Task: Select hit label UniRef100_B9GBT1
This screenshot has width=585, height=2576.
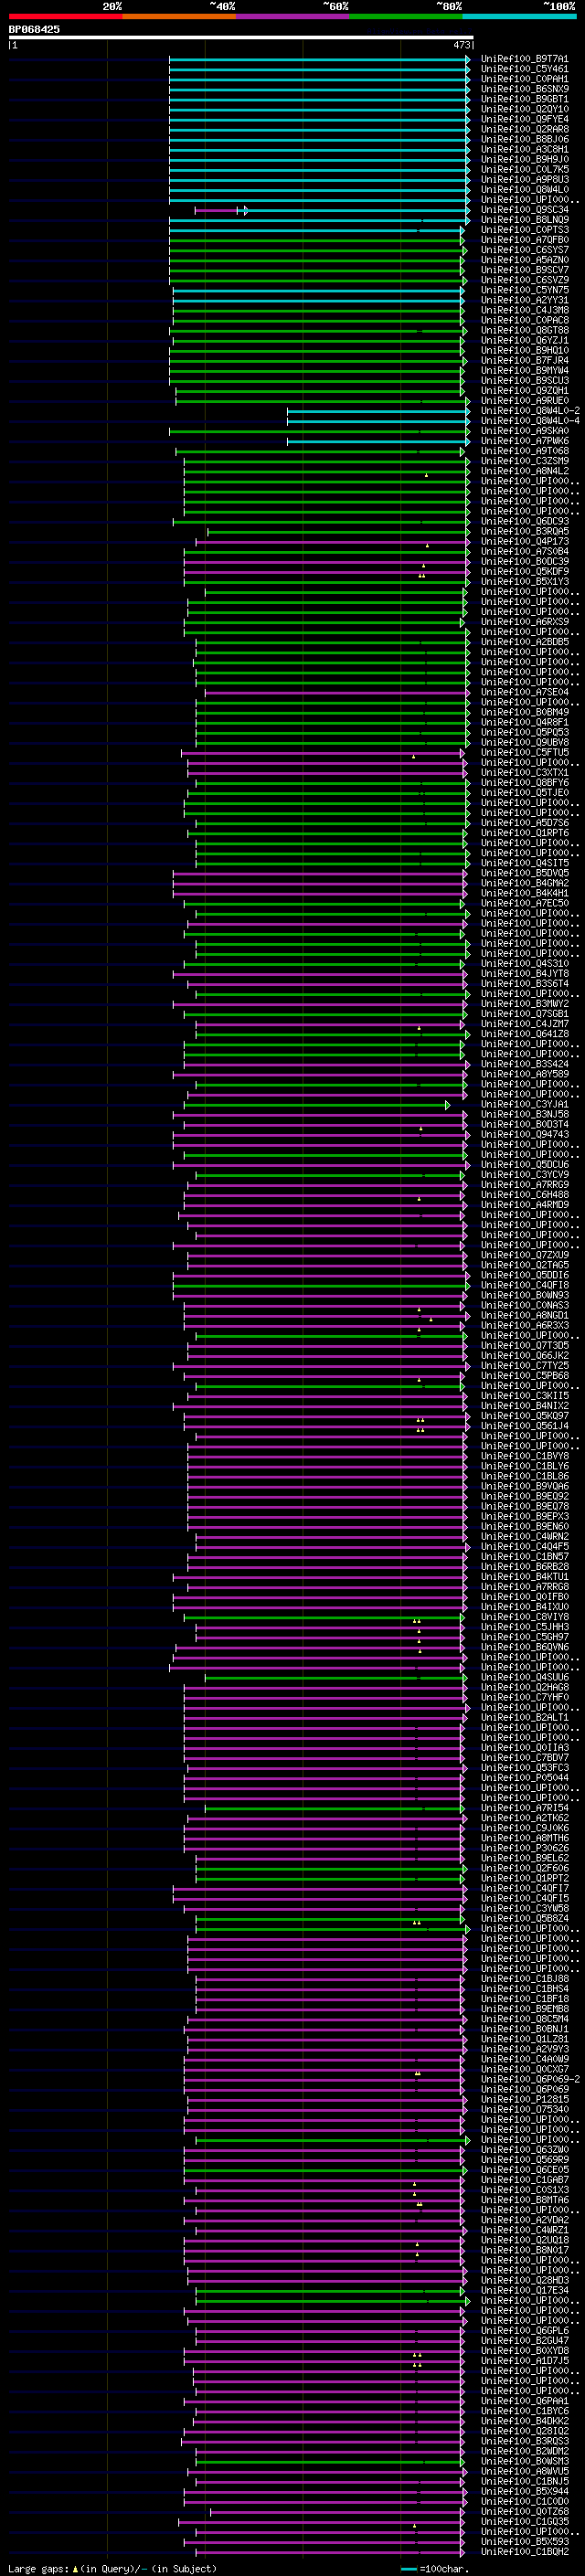Action: pos(524,99)
